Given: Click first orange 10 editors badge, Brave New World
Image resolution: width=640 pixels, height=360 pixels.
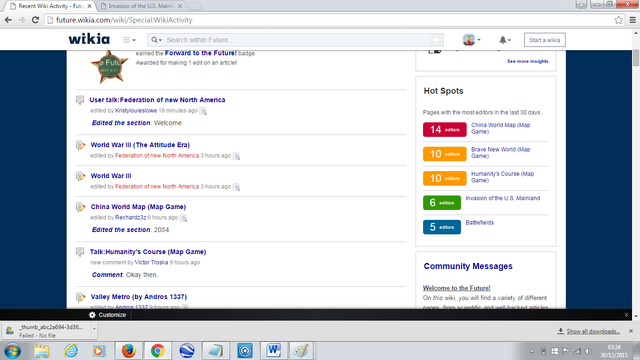Looking at the screenshot, I should click(444, 154).
